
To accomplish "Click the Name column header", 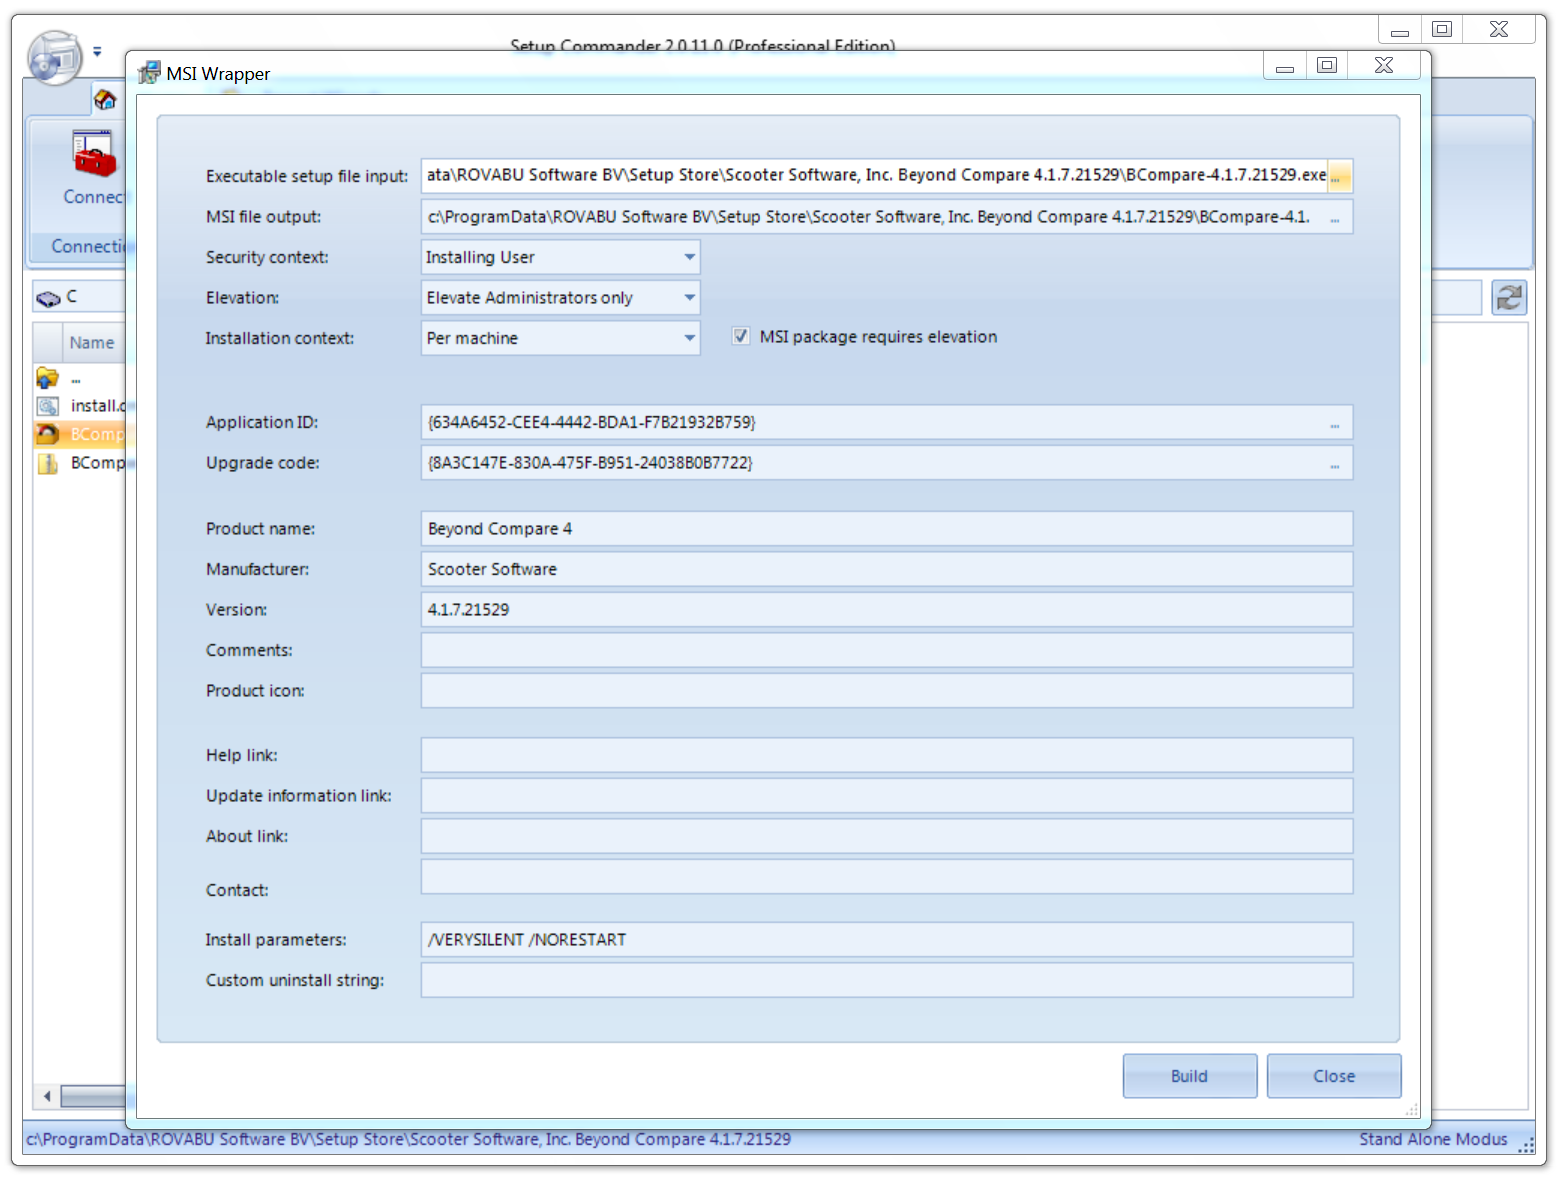I will point(92,343).
